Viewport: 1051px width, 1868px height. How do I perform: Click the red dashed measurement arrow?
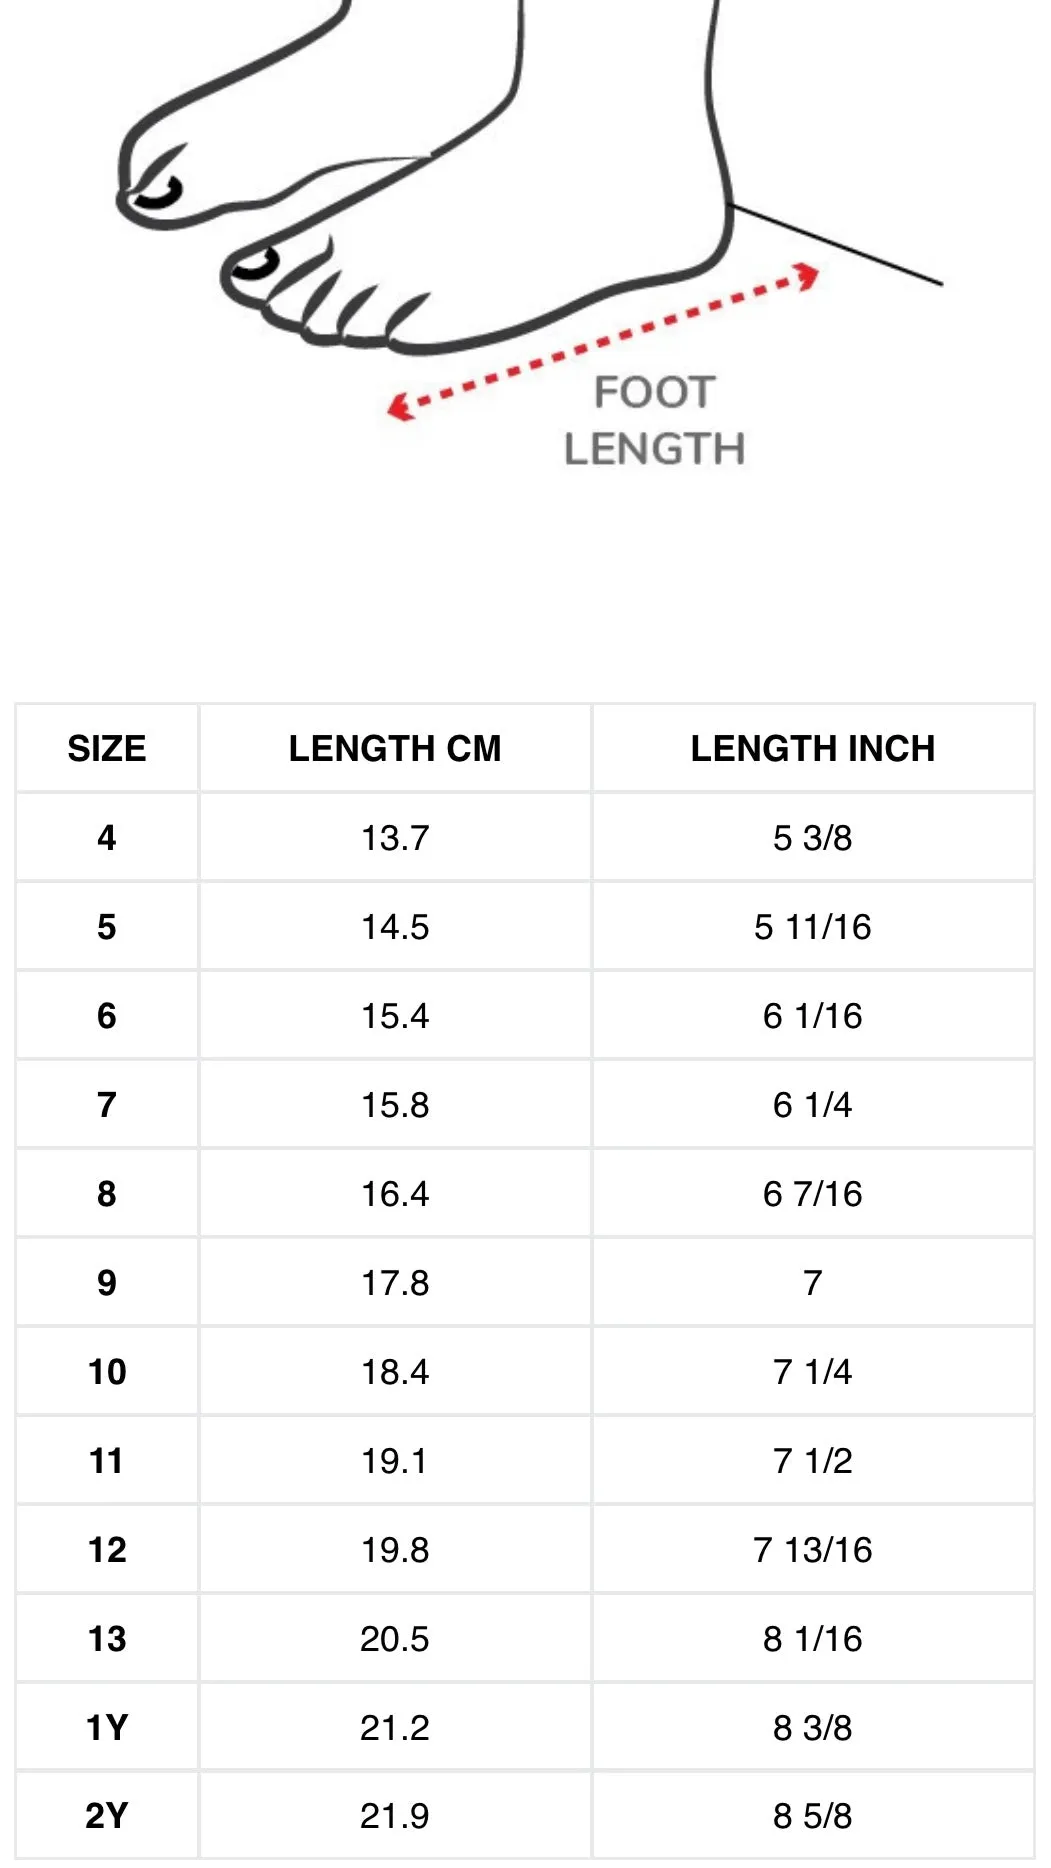pyautogui.click(x=604, y=341)
